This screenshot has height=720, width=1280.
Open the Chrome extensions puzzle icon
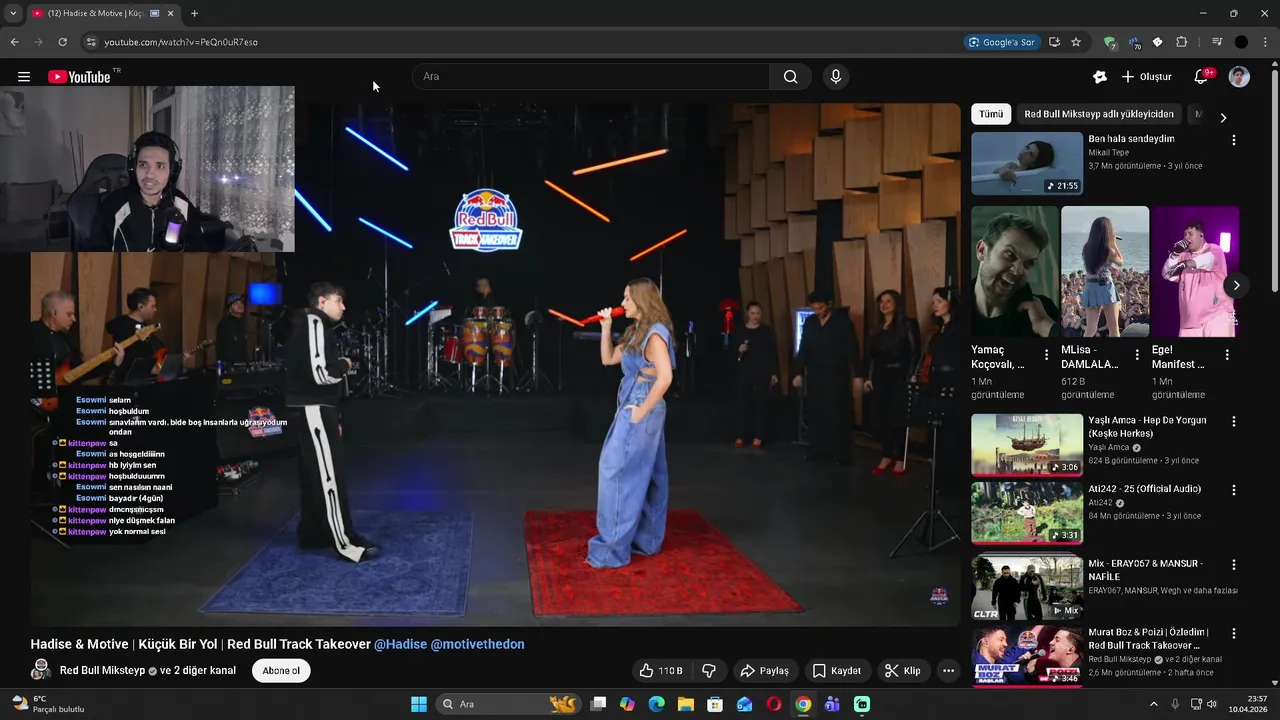(1182, 42)
